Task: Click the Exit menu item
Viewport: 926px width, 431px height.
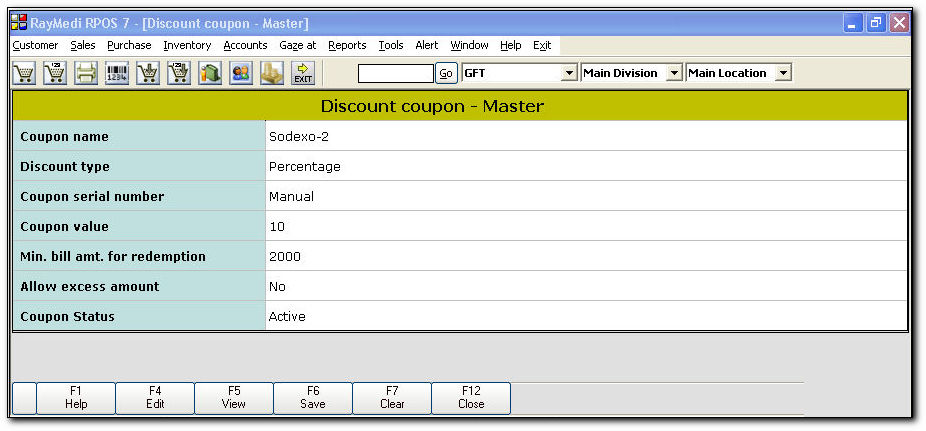Action: point(542,45)
